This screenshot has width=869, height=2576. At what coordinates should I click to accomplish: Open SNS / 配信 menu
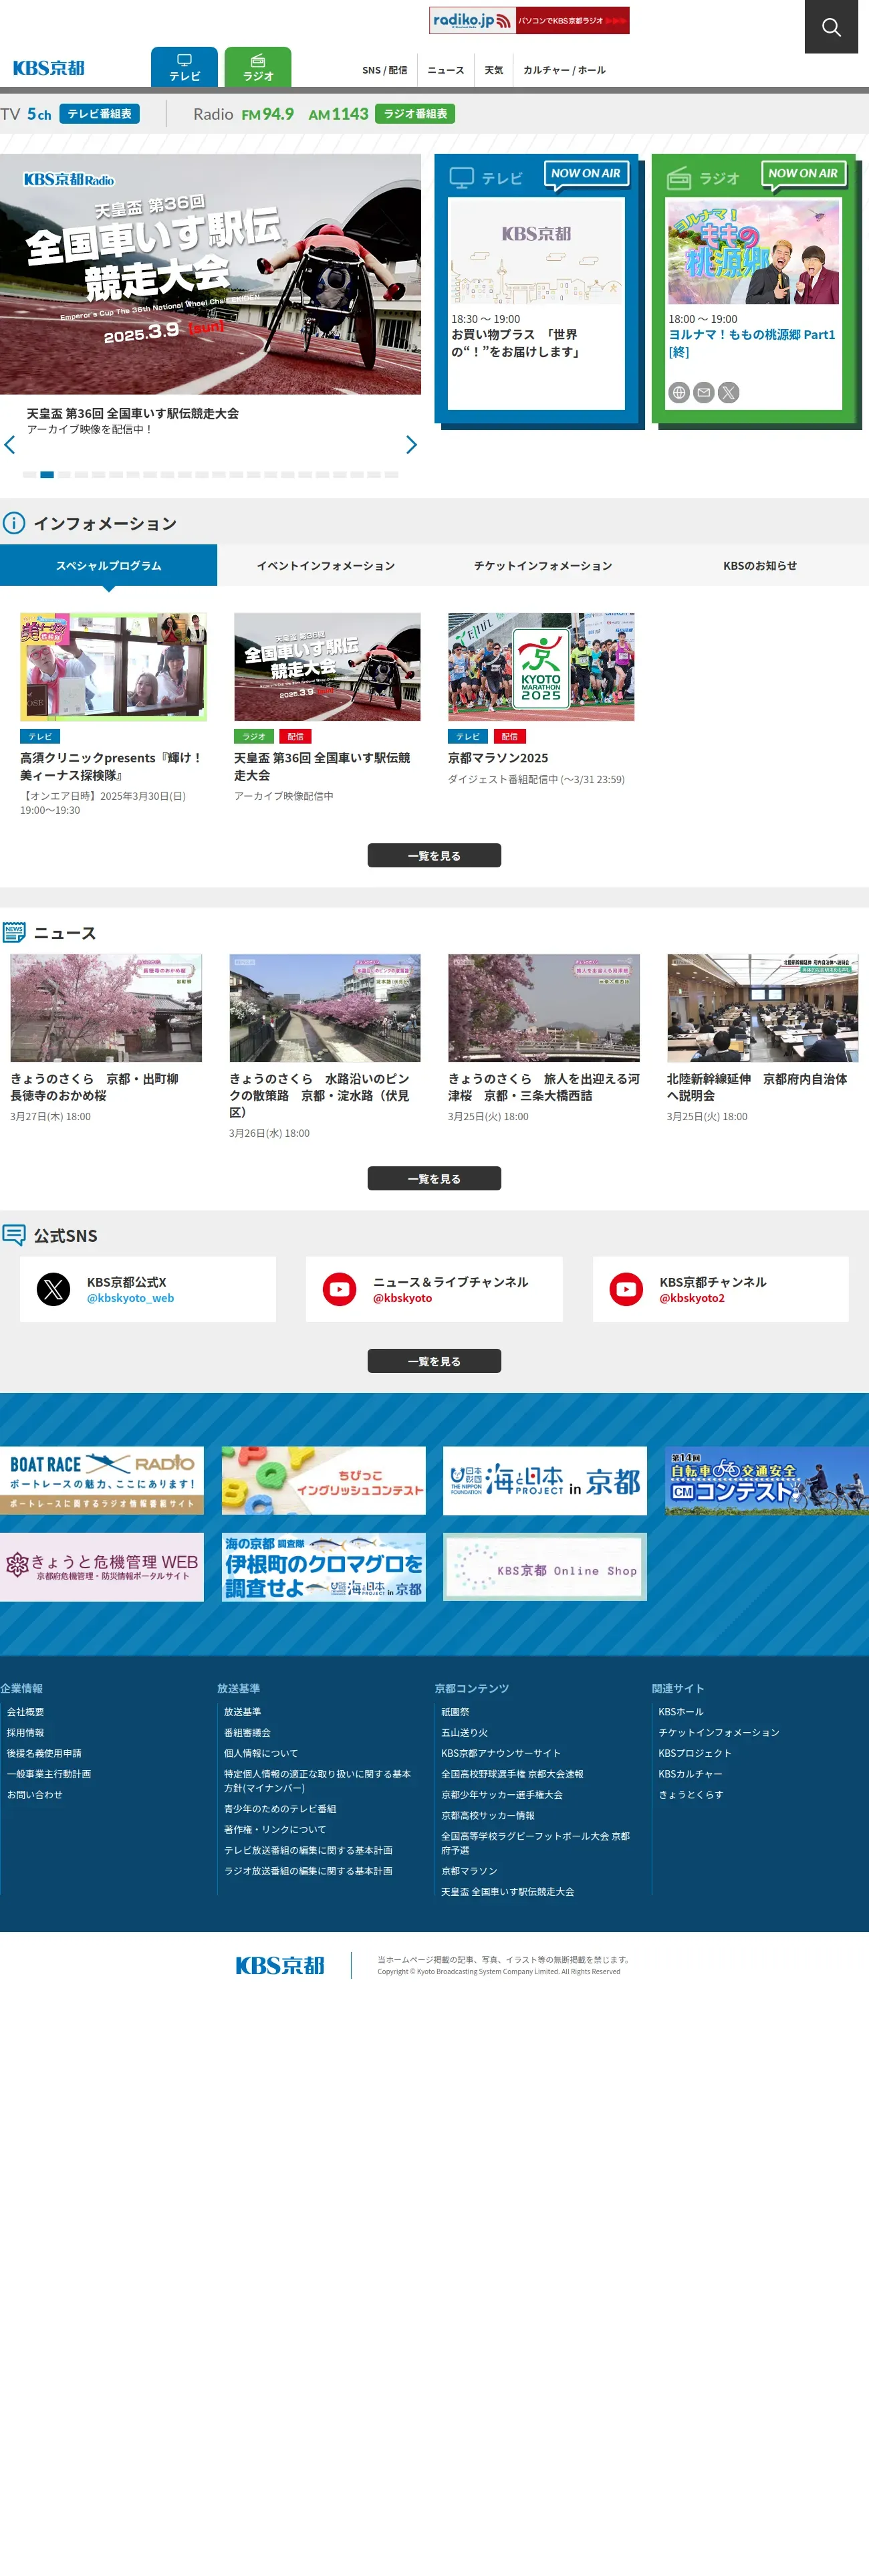click(385, 70)
